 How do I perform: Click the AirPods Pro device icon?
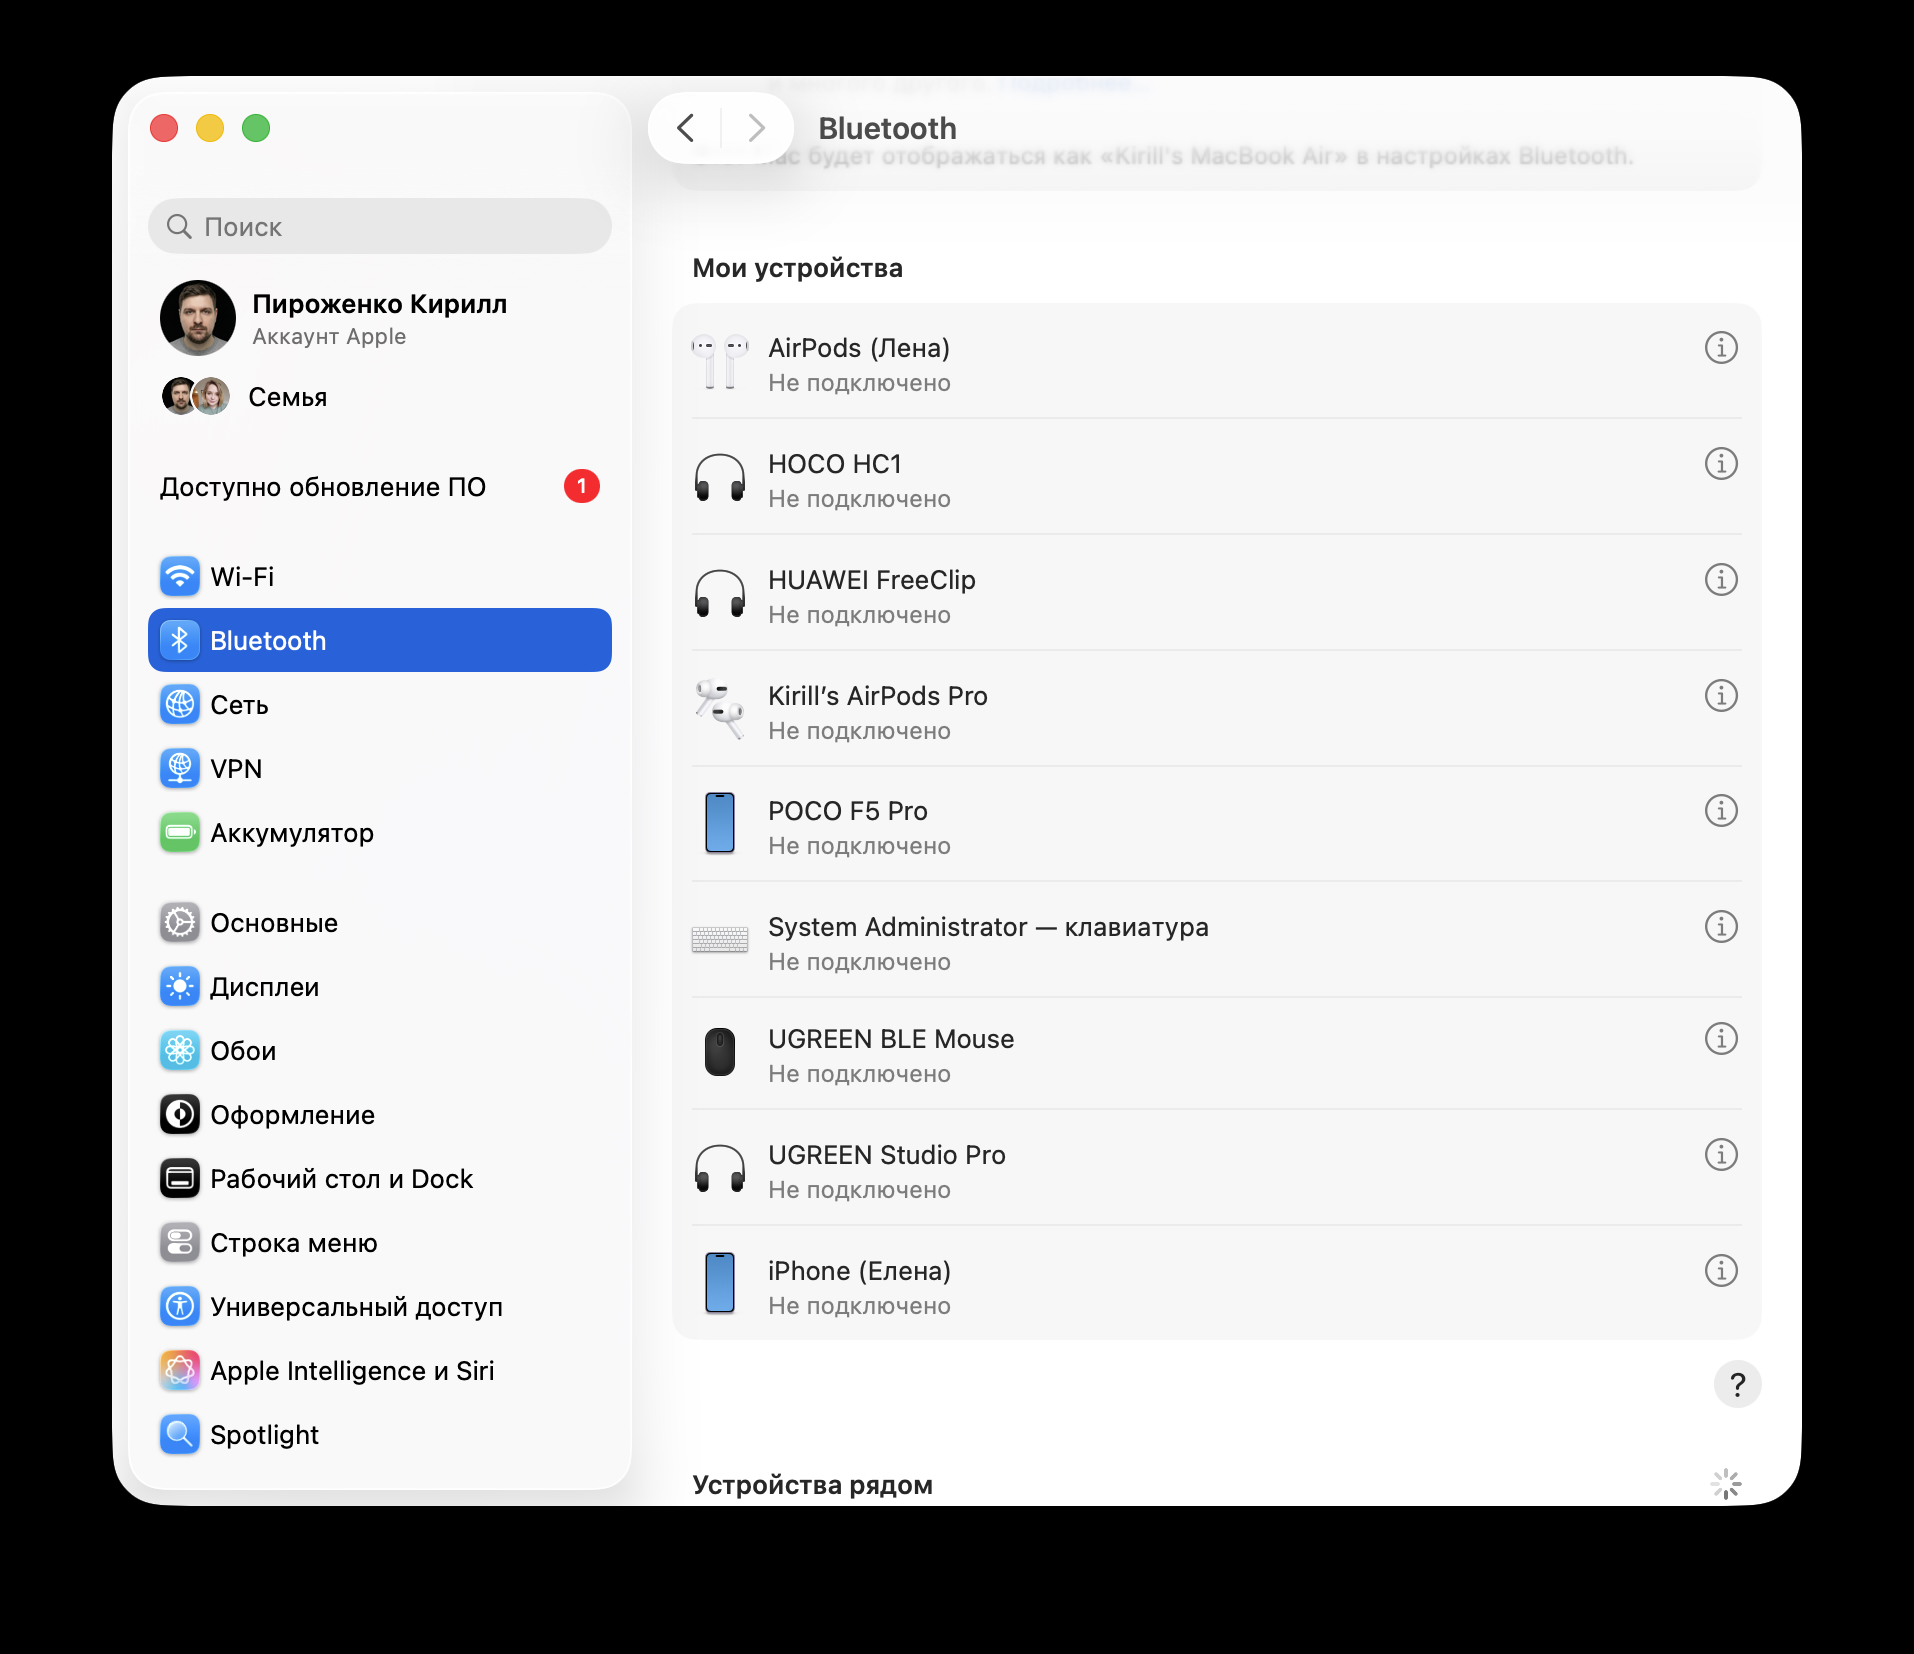pyautogui.click(x=720, y=709)
